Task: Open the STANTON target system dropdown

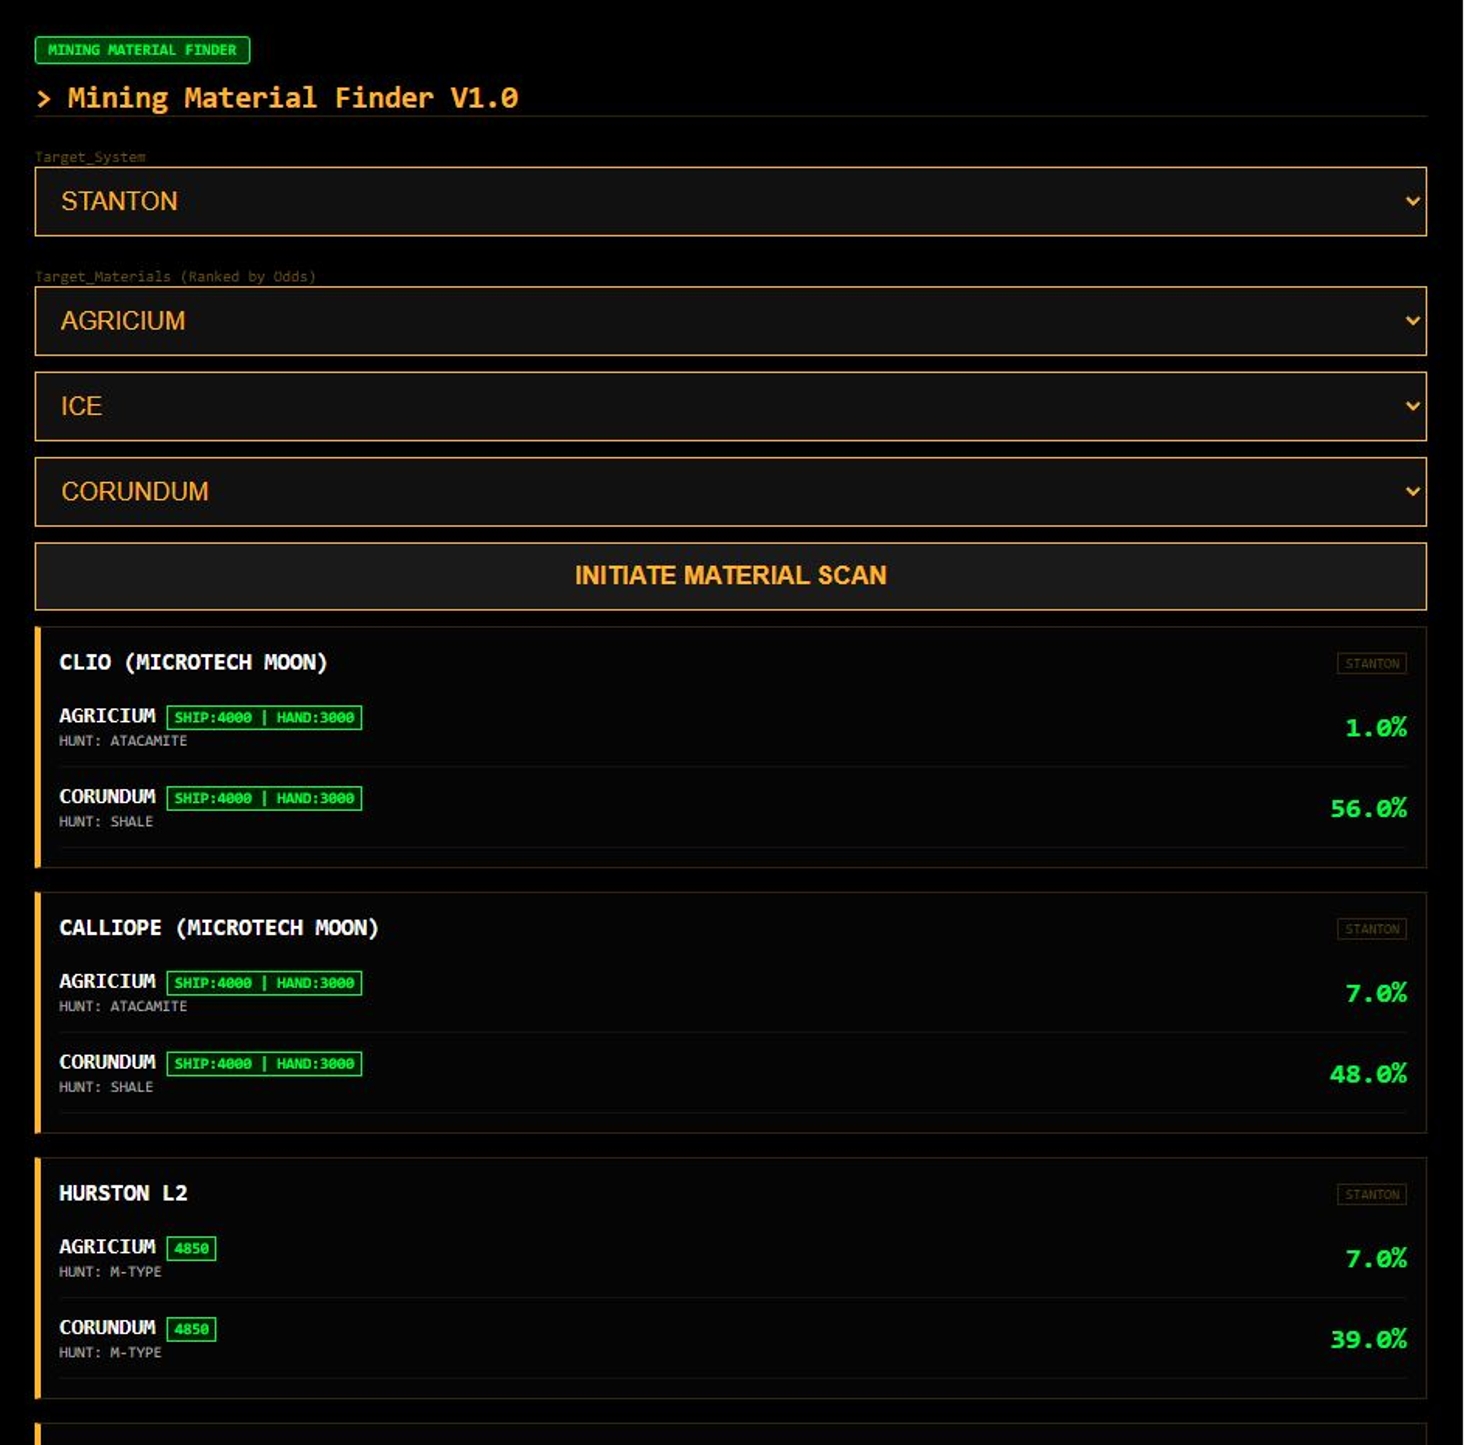Action: [x=730, y=202]
